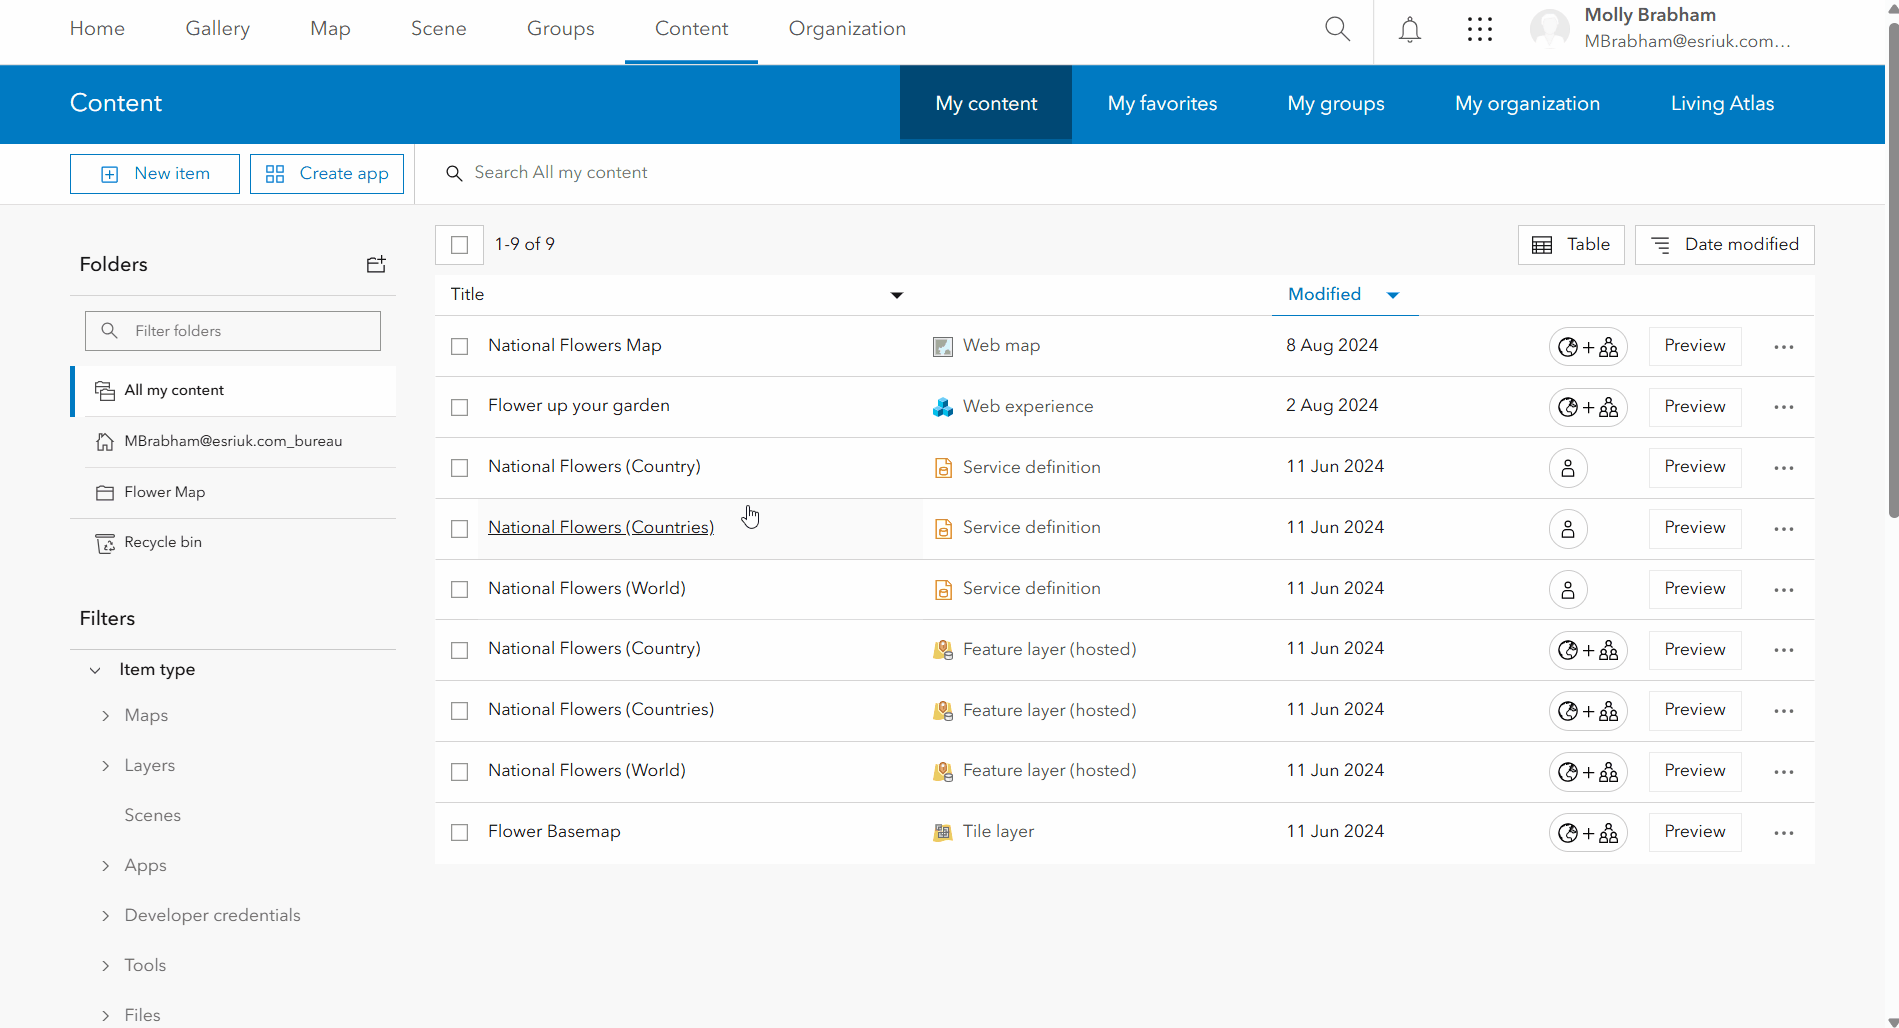This screenshot has height=1028, width=1899.
Task: Open sharing settings for Flower up your garden
Action: point(1588,407)
